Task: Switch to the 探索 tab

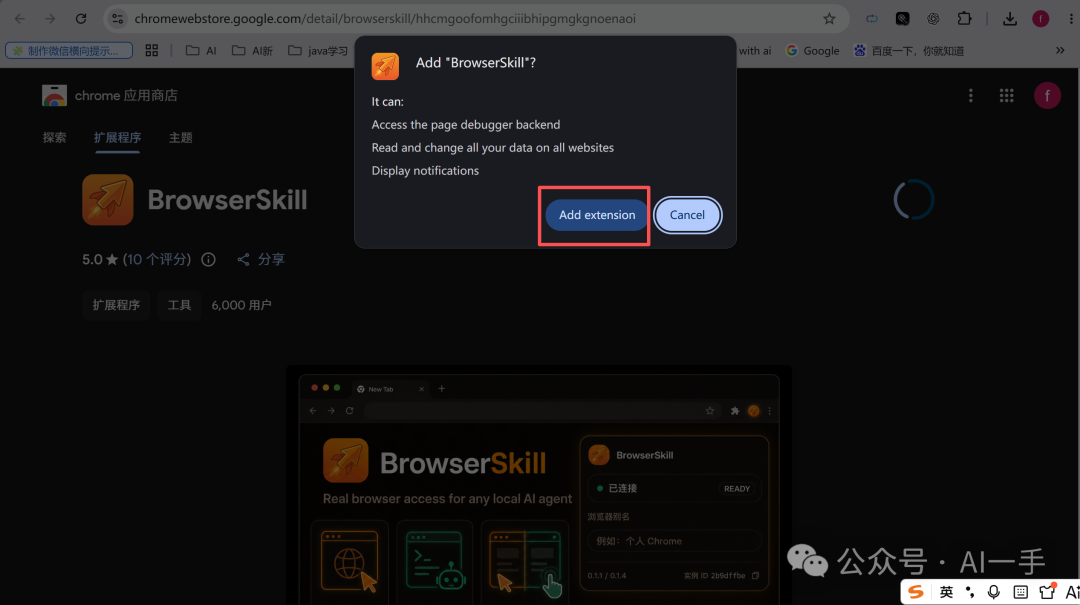Action: pos(54,138)
